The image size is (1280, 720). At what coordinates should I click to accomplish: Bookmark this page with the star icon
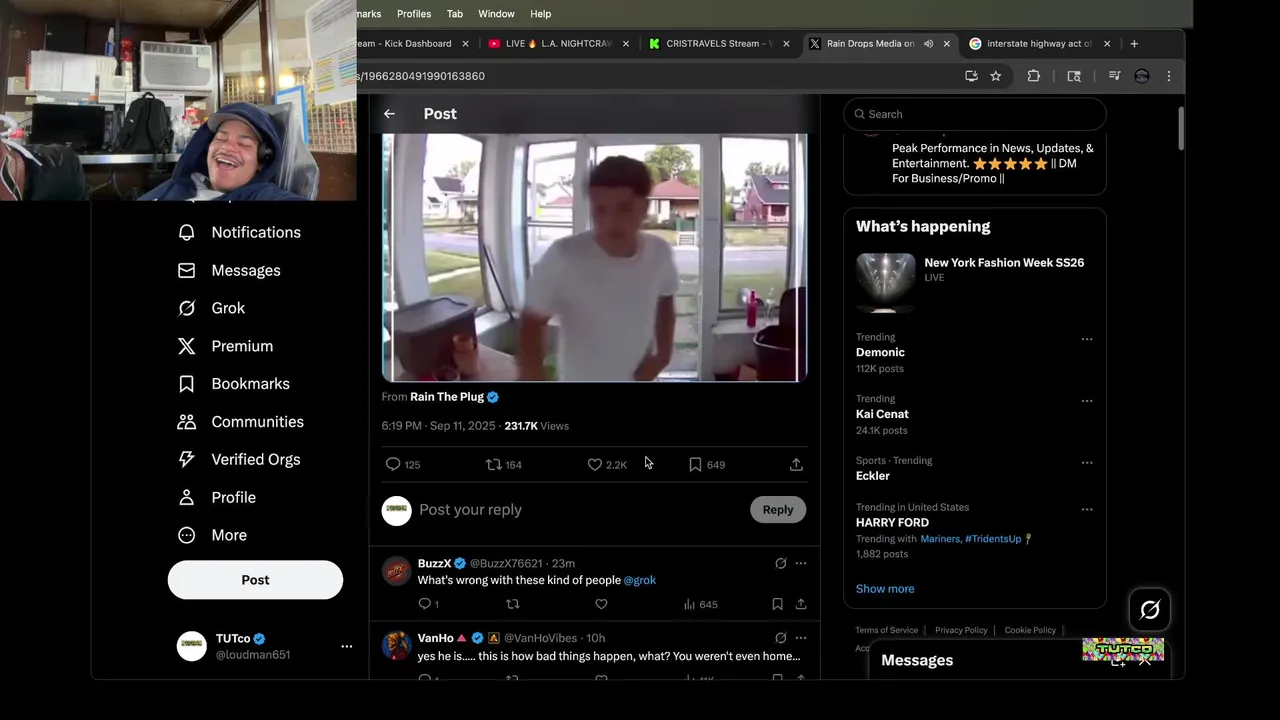[996, 76]
